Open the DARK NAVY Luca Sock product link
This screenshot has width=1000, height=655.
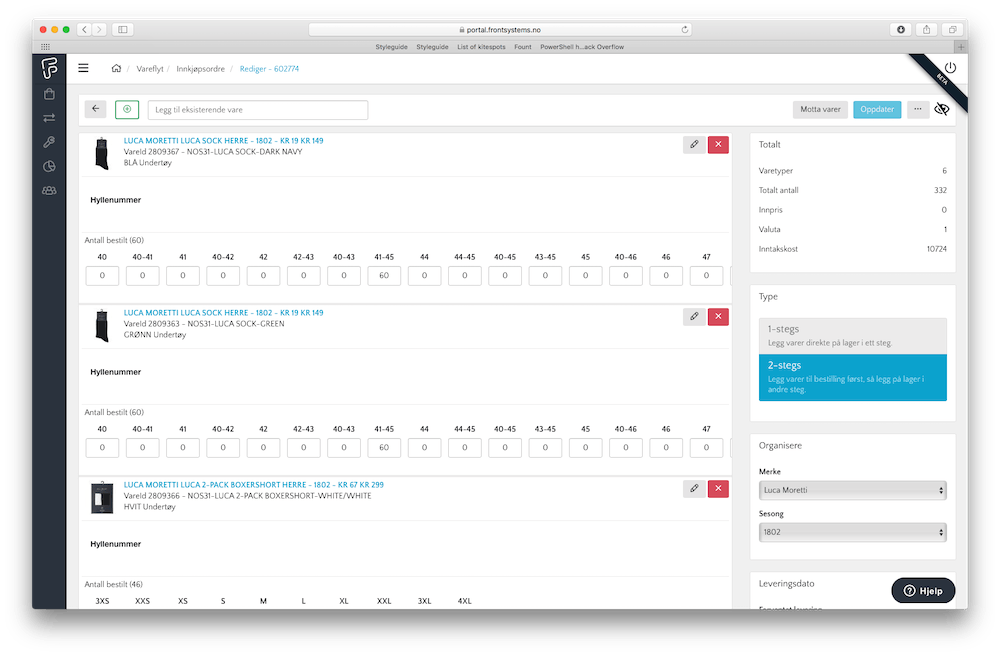(223, 141)
